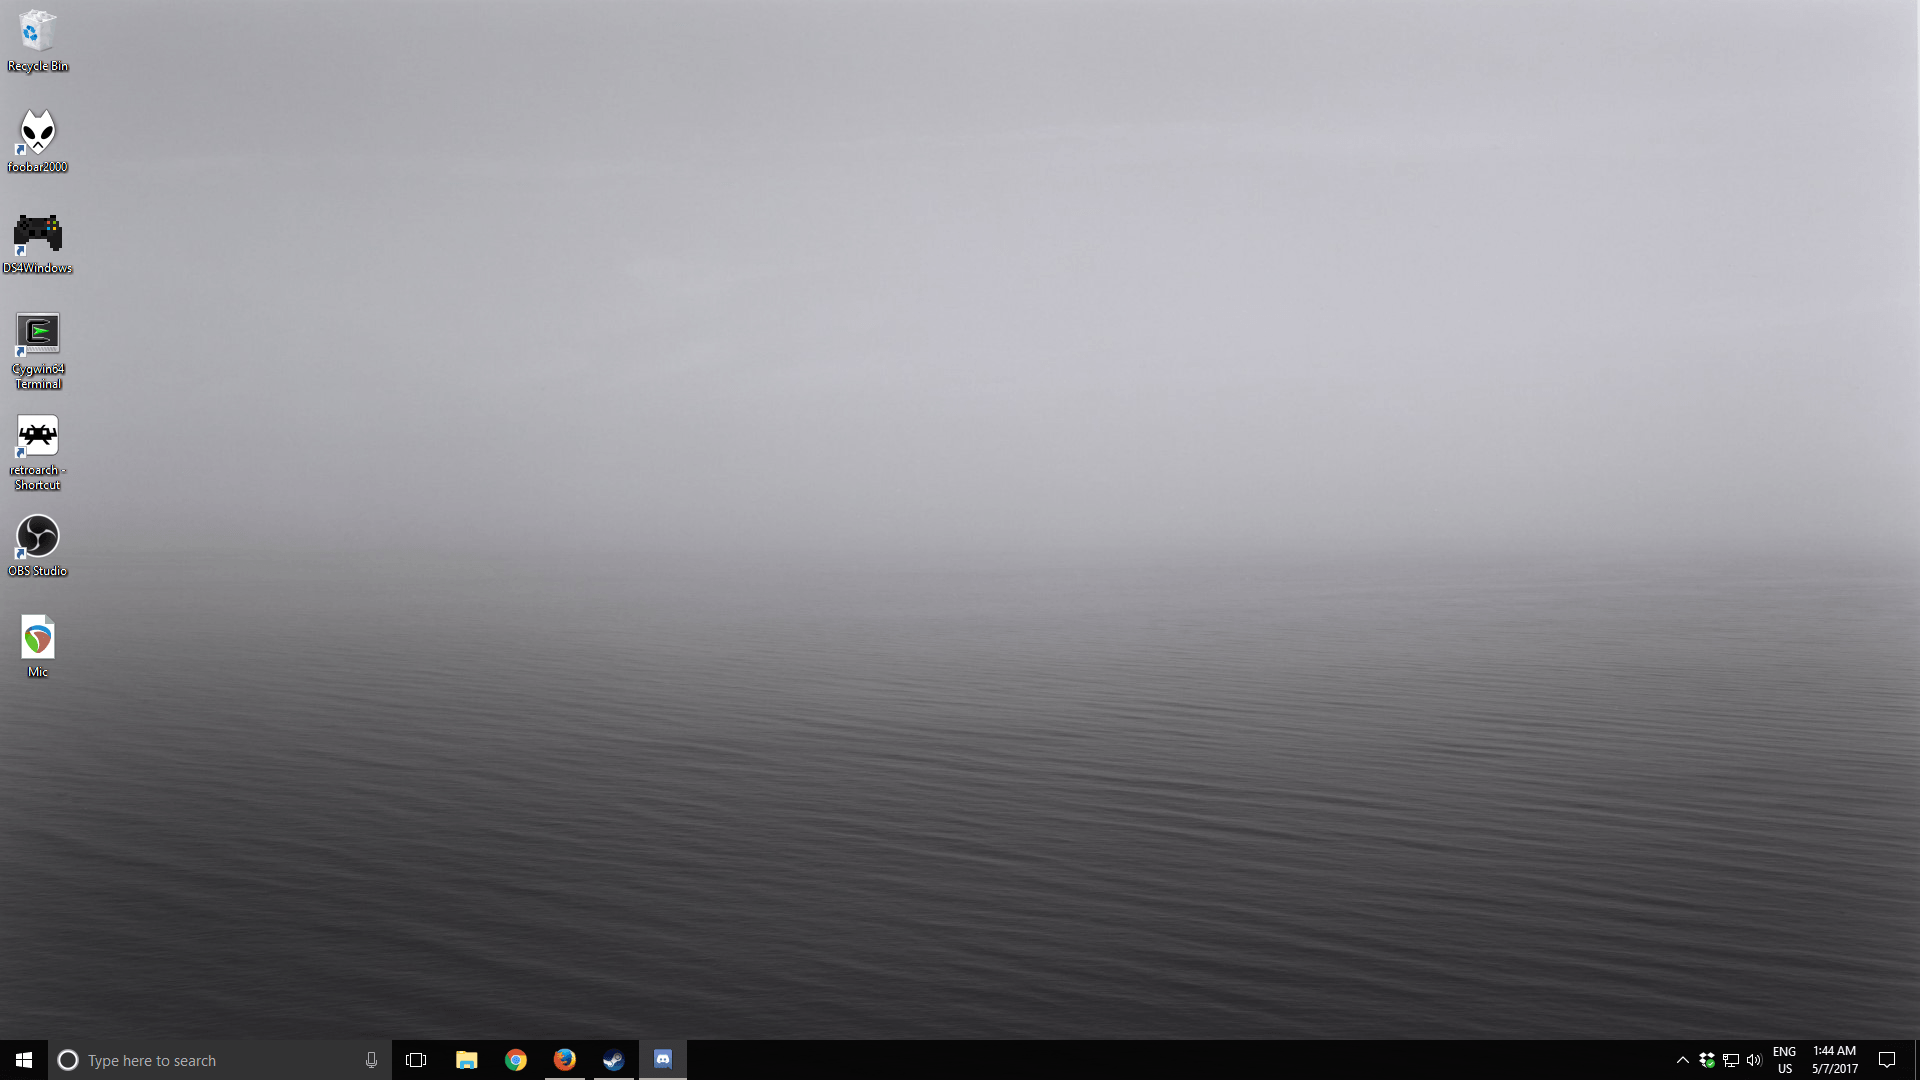Open the volume control flyout
1920x1080 pixels.
pos(1756,1059)
